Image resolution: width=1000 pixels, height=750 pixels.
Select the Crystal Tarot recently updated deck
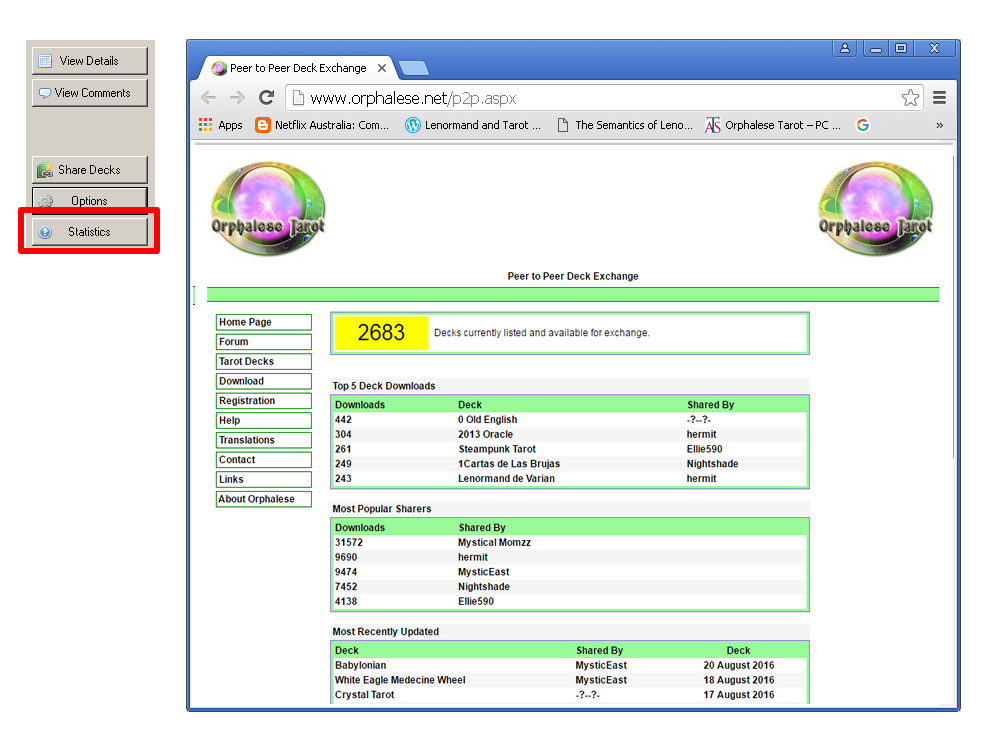pos(364,695)
